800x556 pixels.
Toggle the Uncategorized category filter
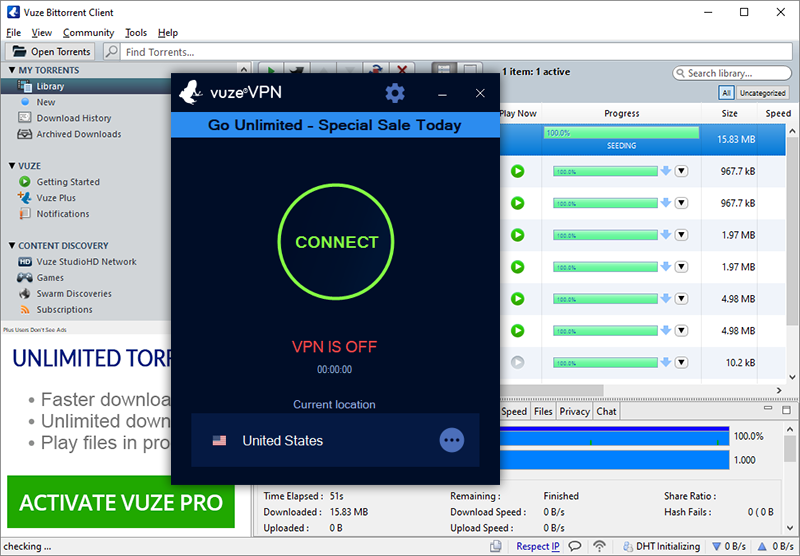coord(762,93)
